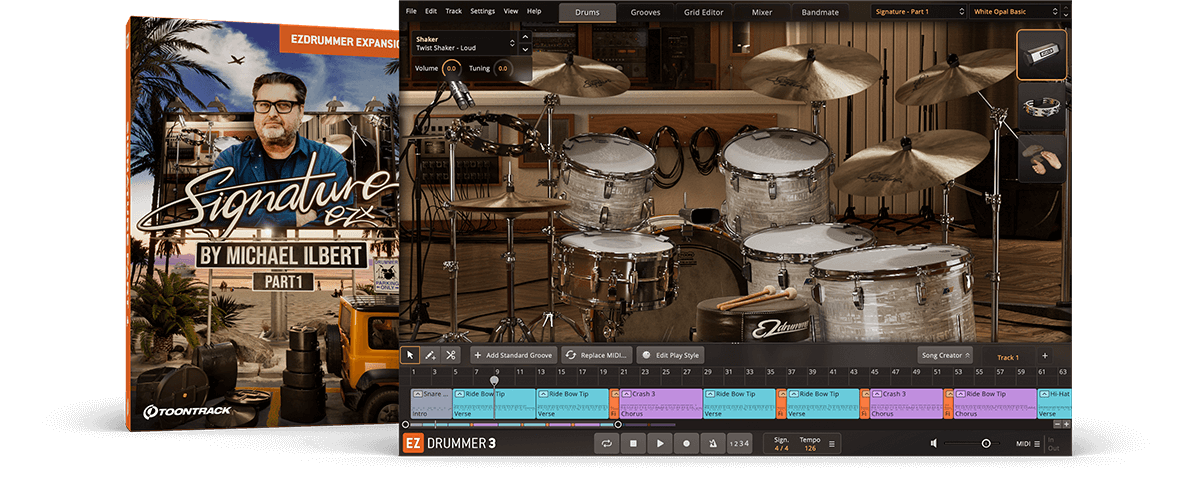Screen dimensions: 1200x488
Task: Click the Stop button in transport
Action: [x=633, y=443]
